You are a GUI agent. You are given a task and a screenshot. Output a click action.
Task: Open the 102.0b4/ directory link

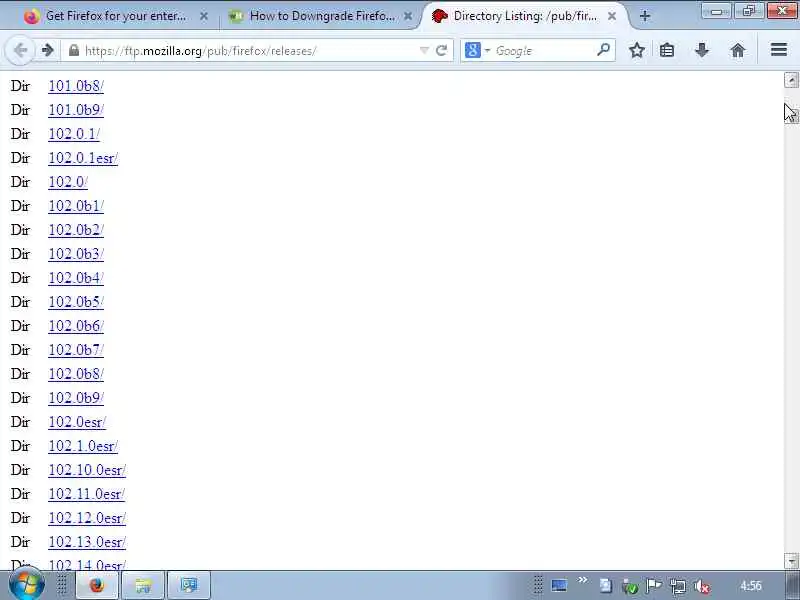pyautogui.click(x=76, y=278)
